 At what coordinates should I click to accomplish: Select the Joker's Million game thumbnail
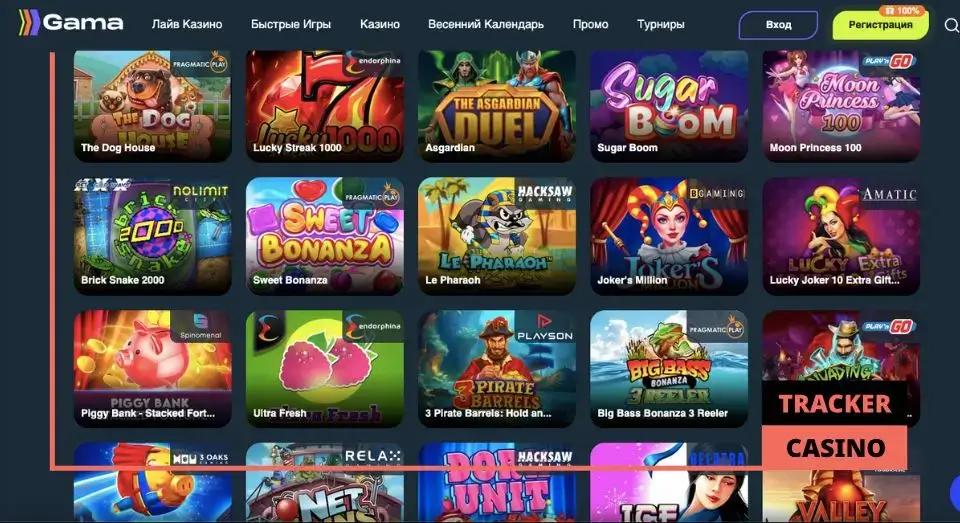tap(669, 236)
